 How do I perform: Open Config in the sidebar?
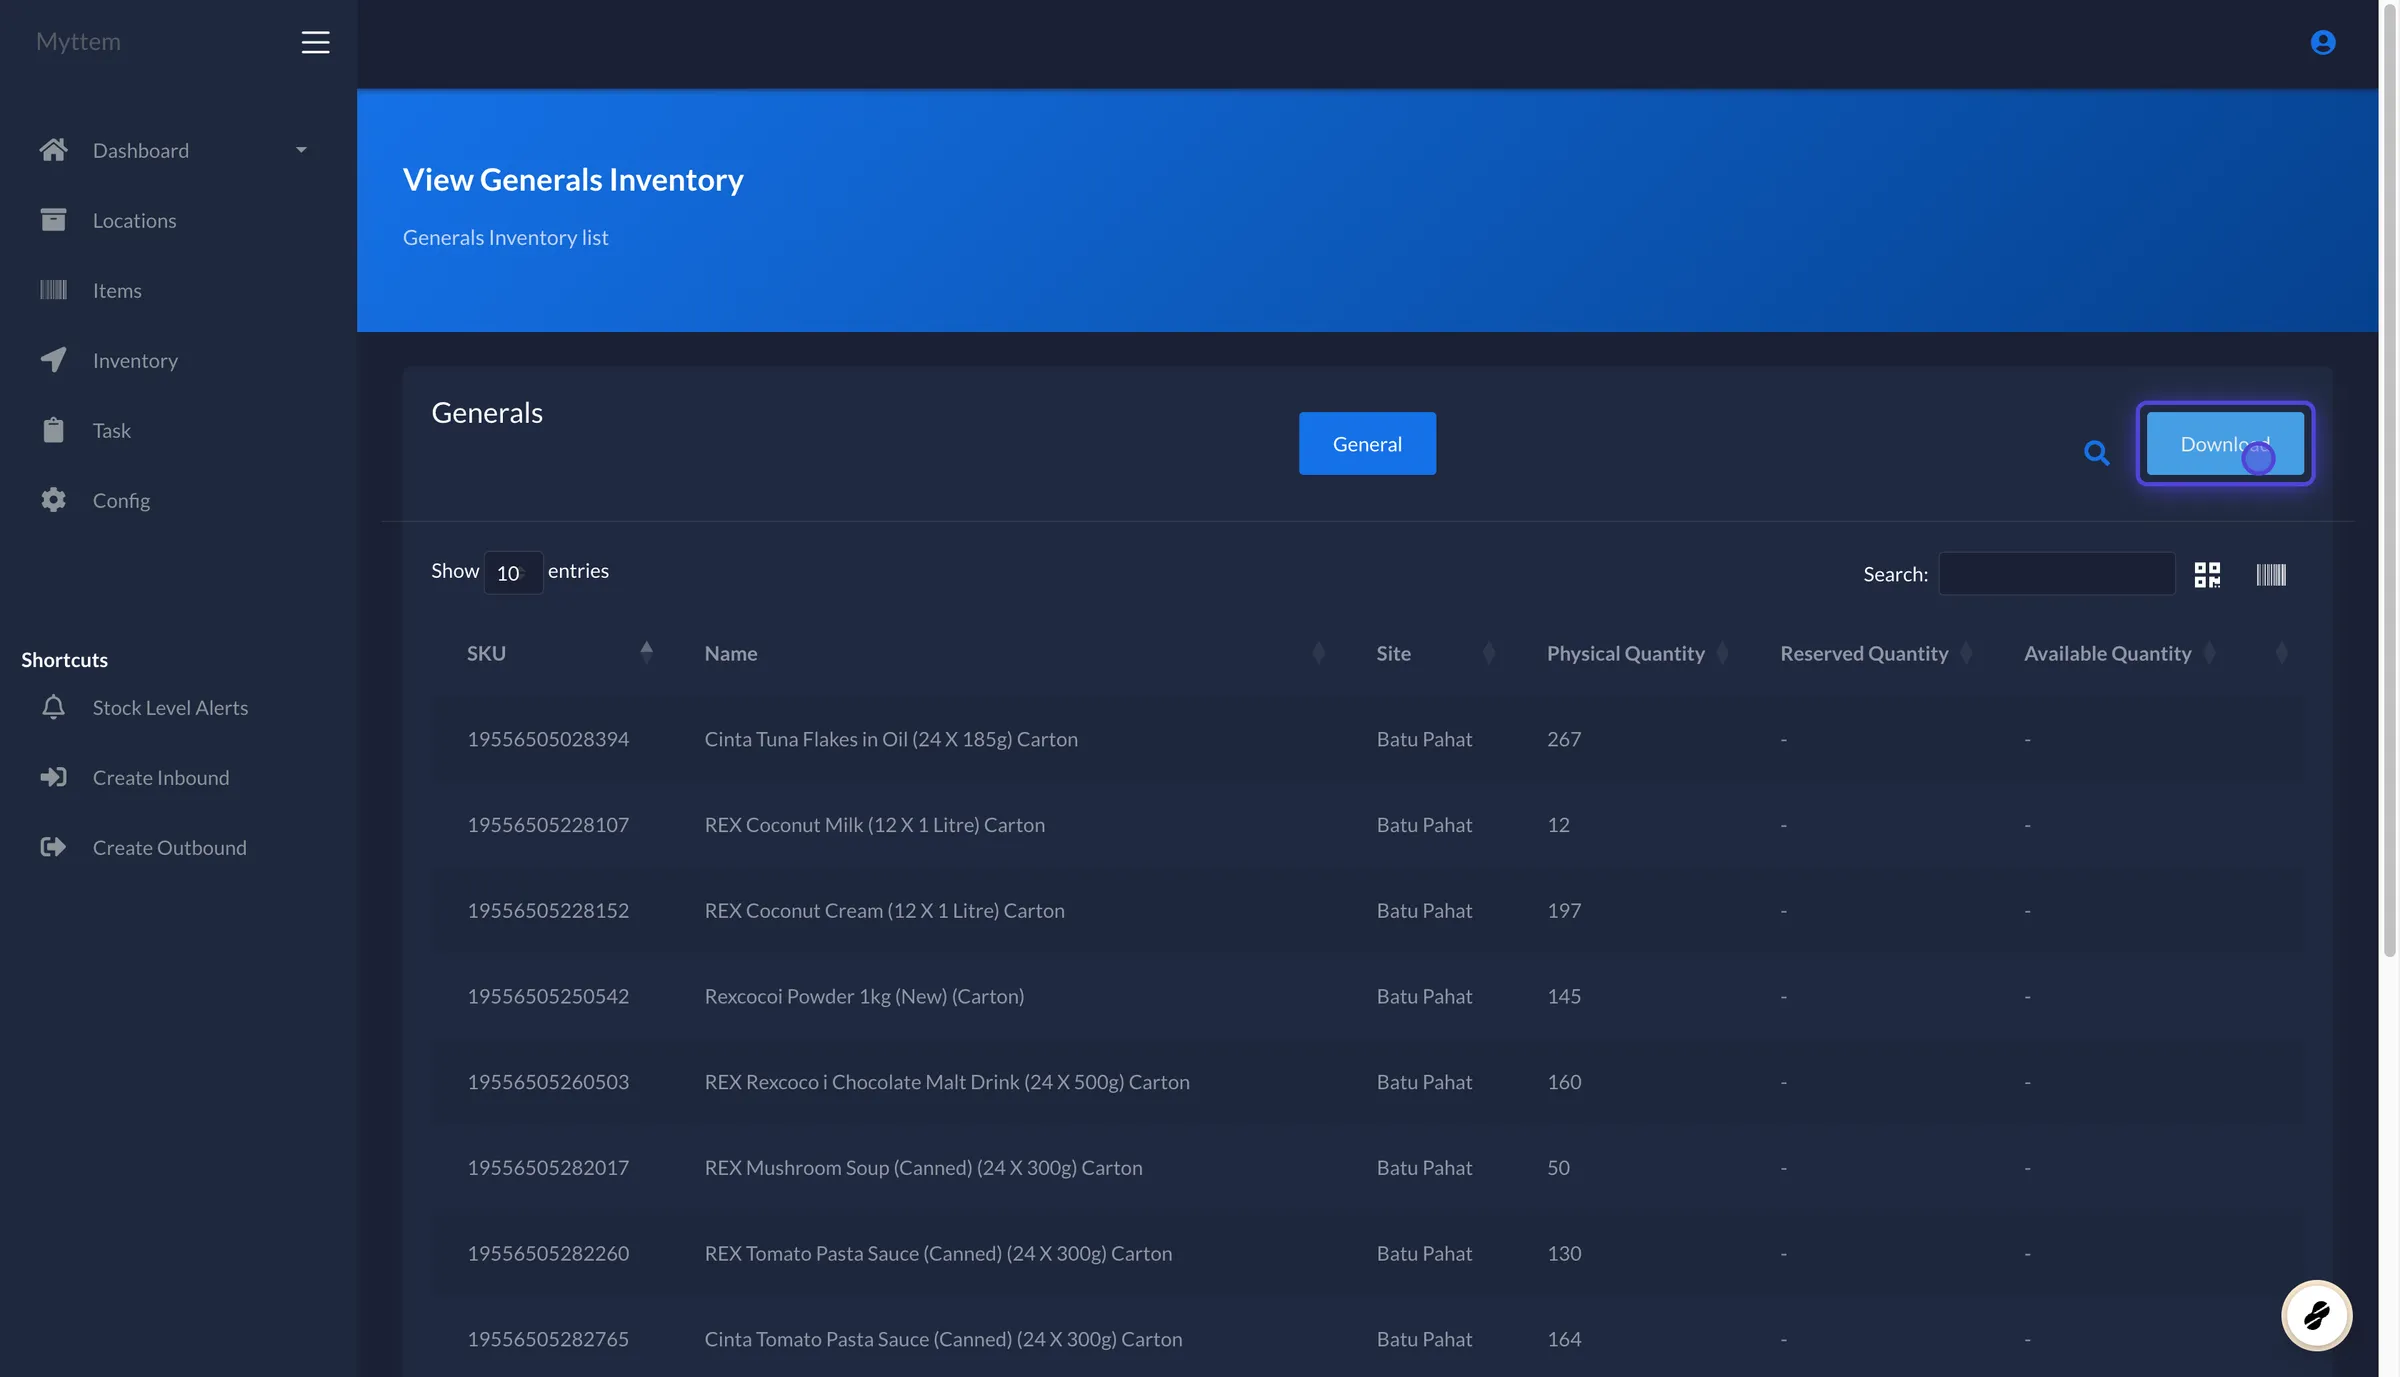[x=121, y=500]
